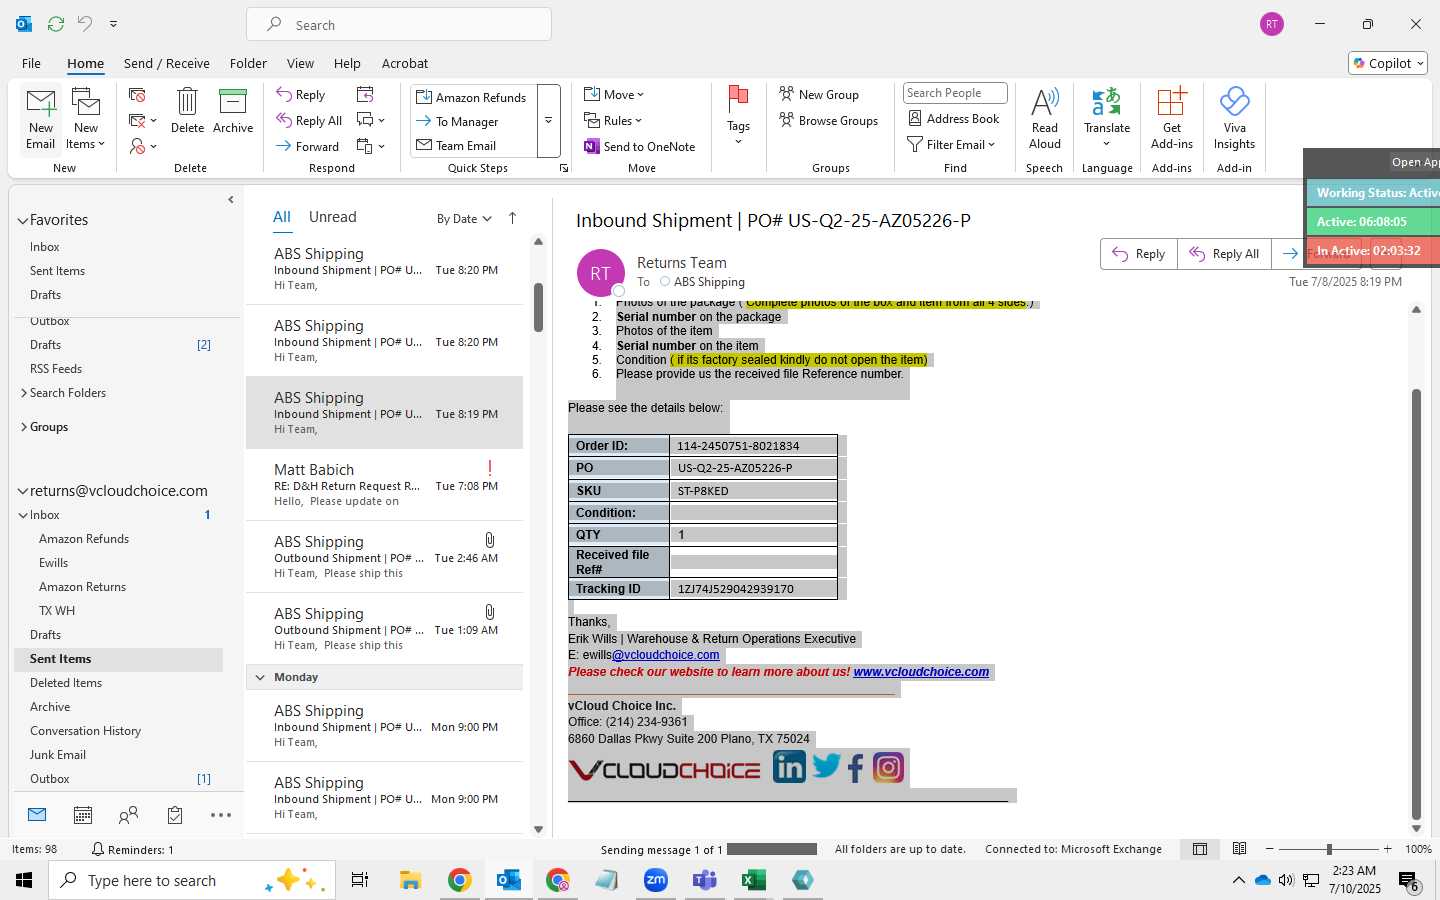Create a New Email
This screenshot has height=900, width=1440.
click(40, 118)
